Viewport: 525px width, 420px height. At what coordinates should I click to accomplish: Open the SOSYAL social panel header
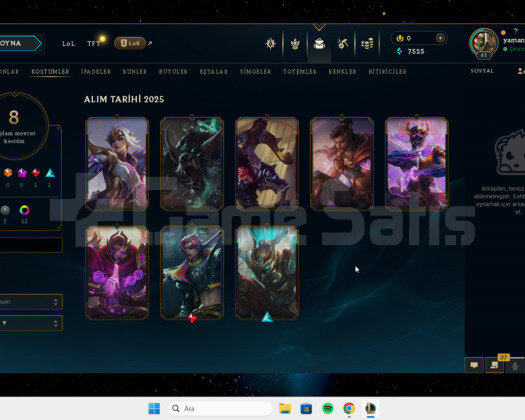click(482, 71)
